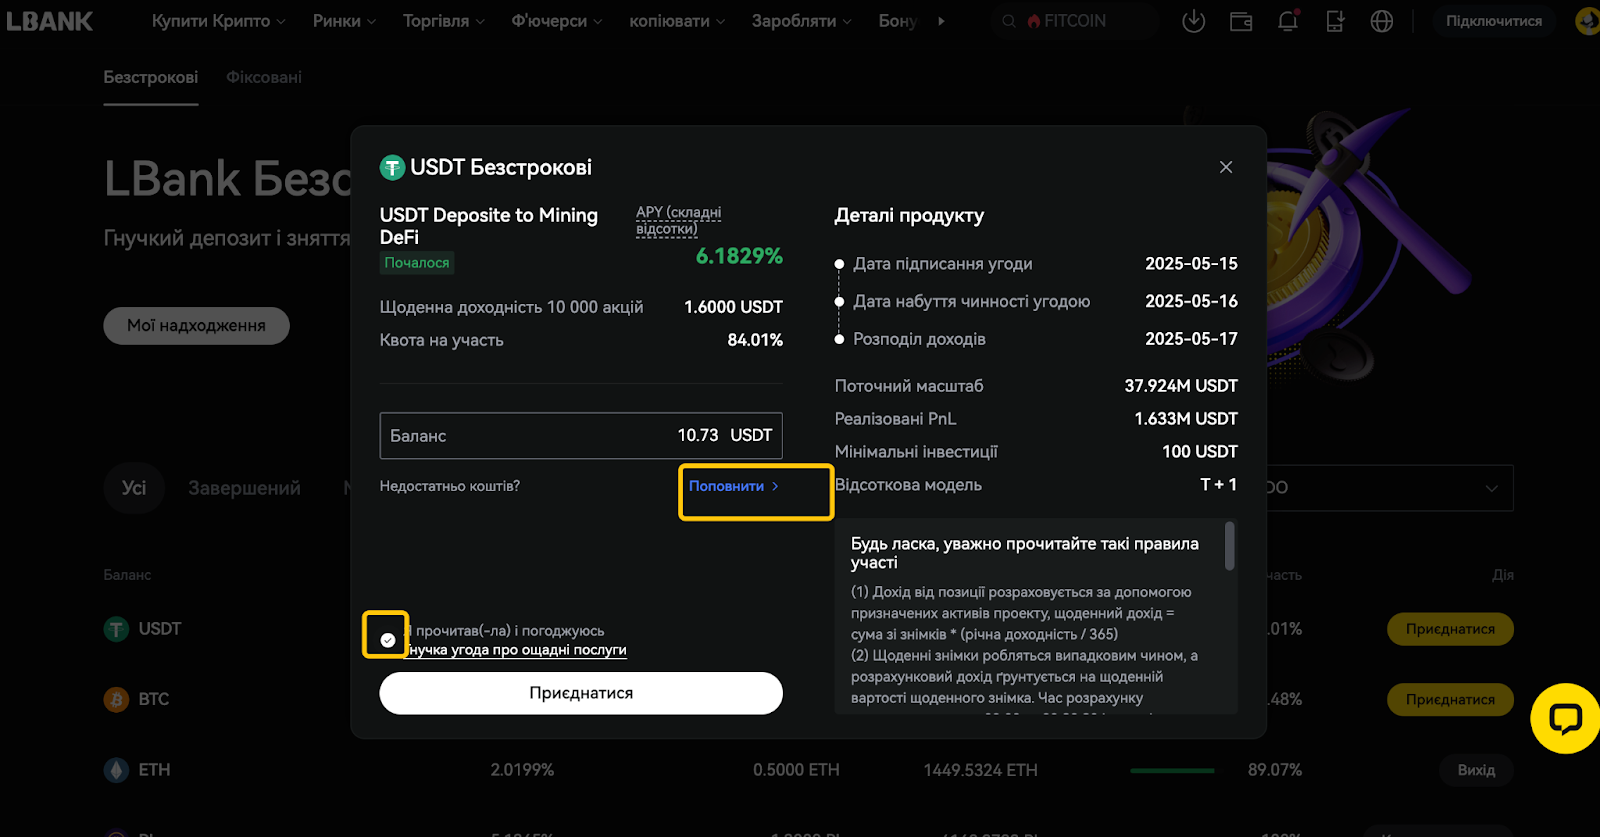Click the user avatar in the header
Screen dimensions: 1600x837
coord(1587,21)
